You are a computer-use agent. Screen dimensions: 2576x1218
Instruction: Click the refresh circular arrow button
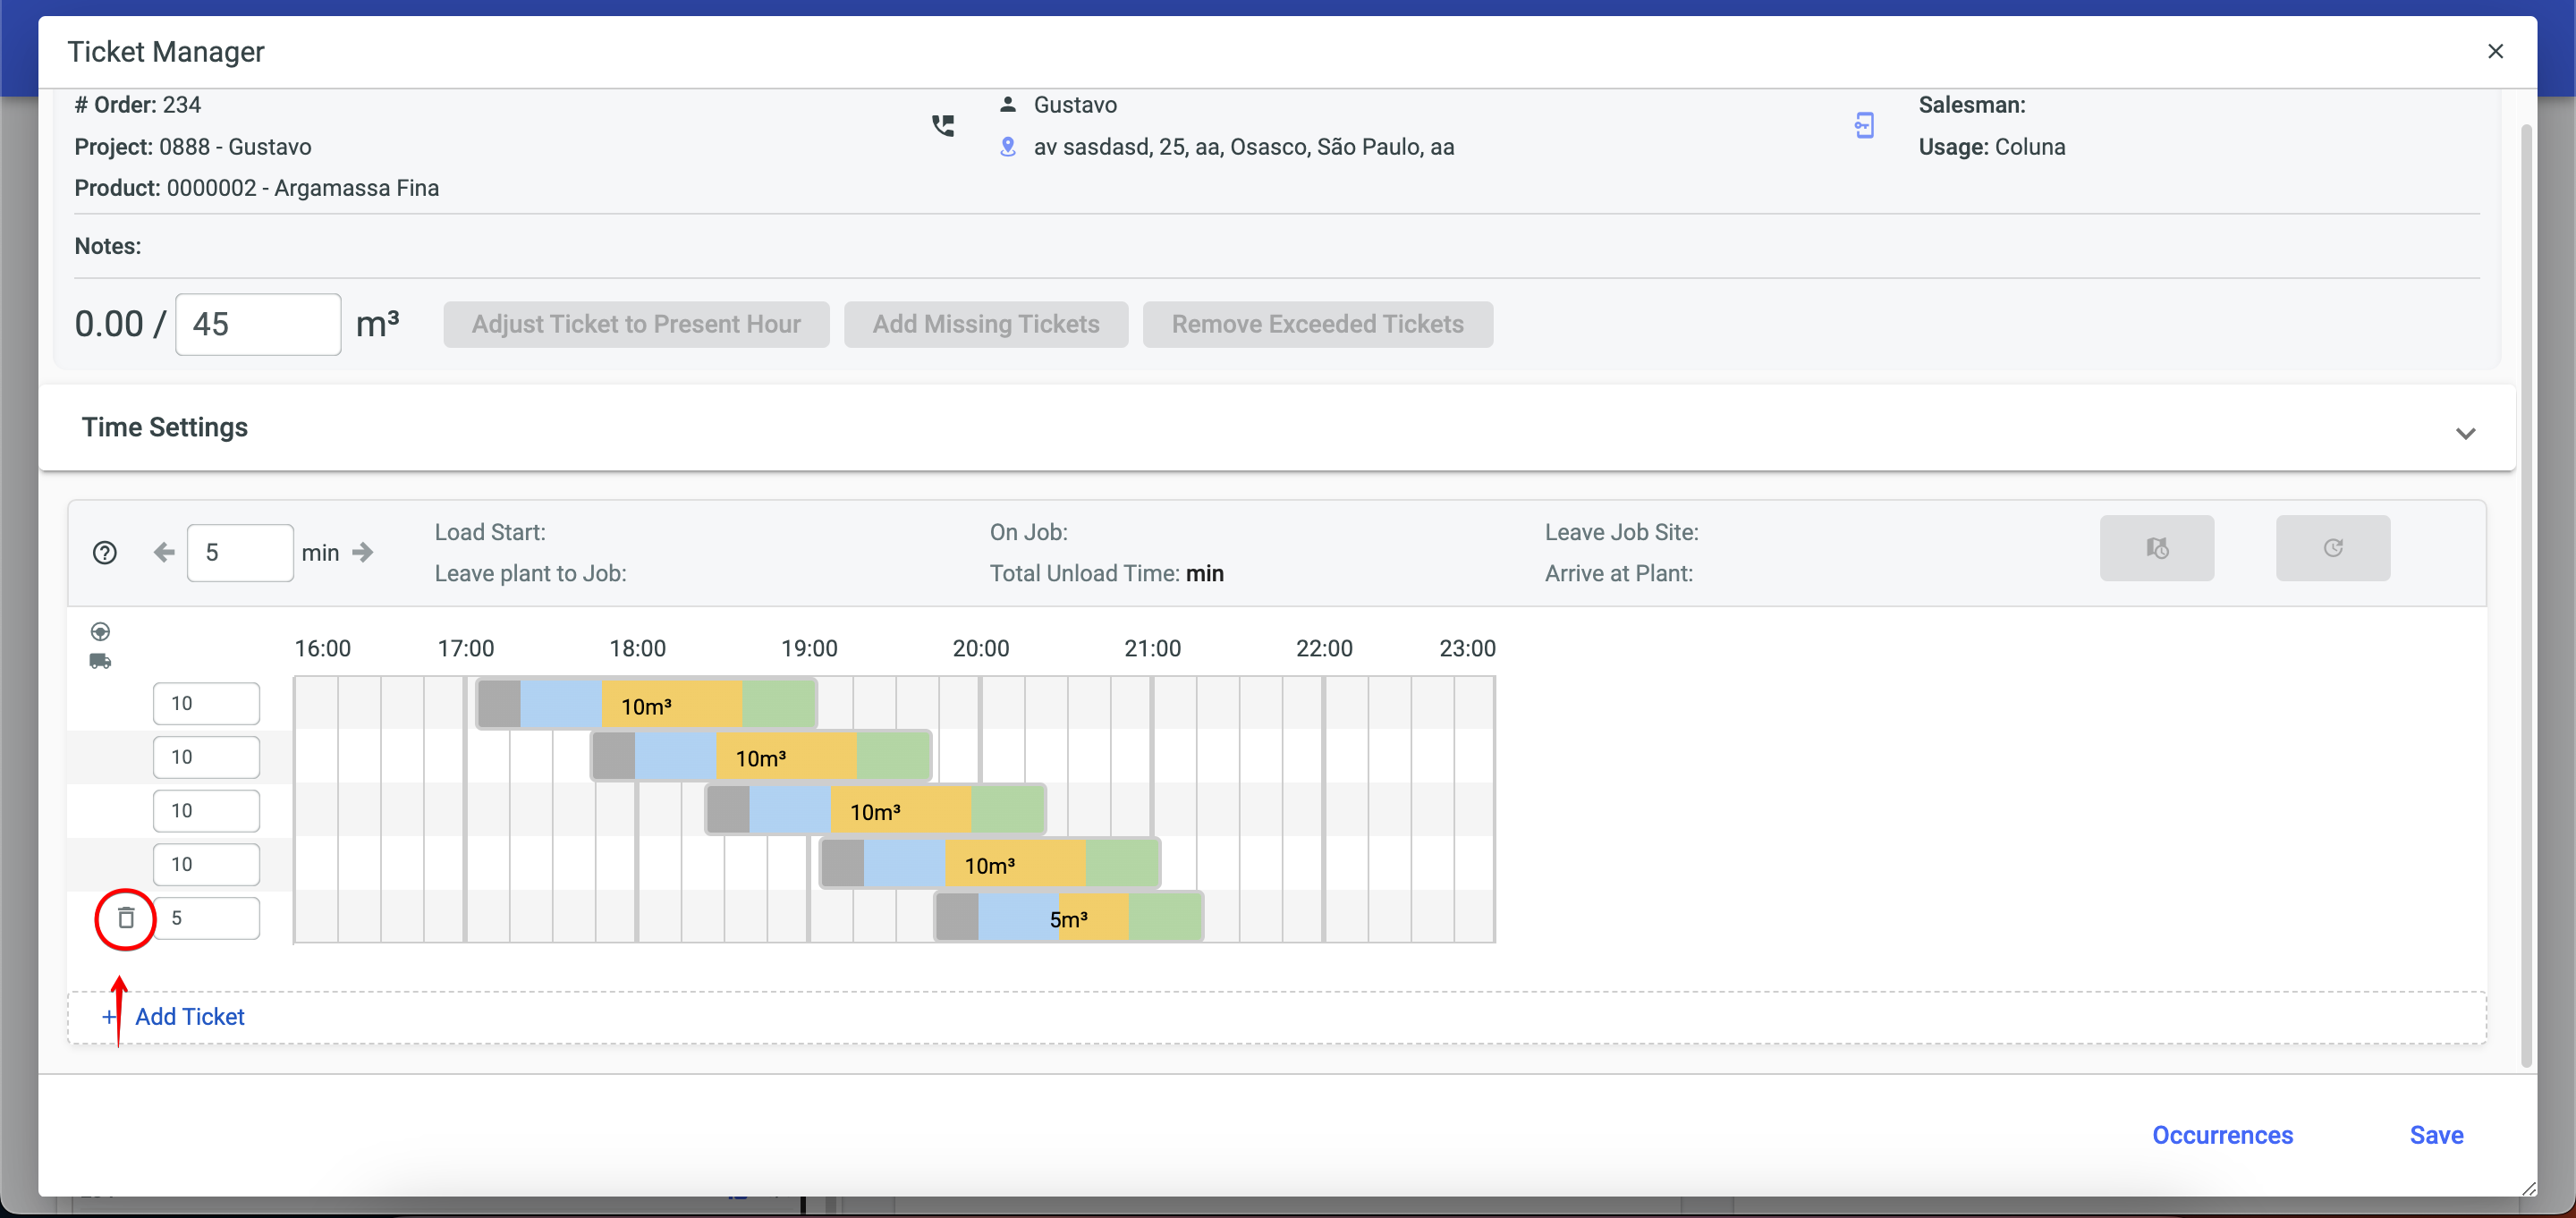(x=2332, y=547)
